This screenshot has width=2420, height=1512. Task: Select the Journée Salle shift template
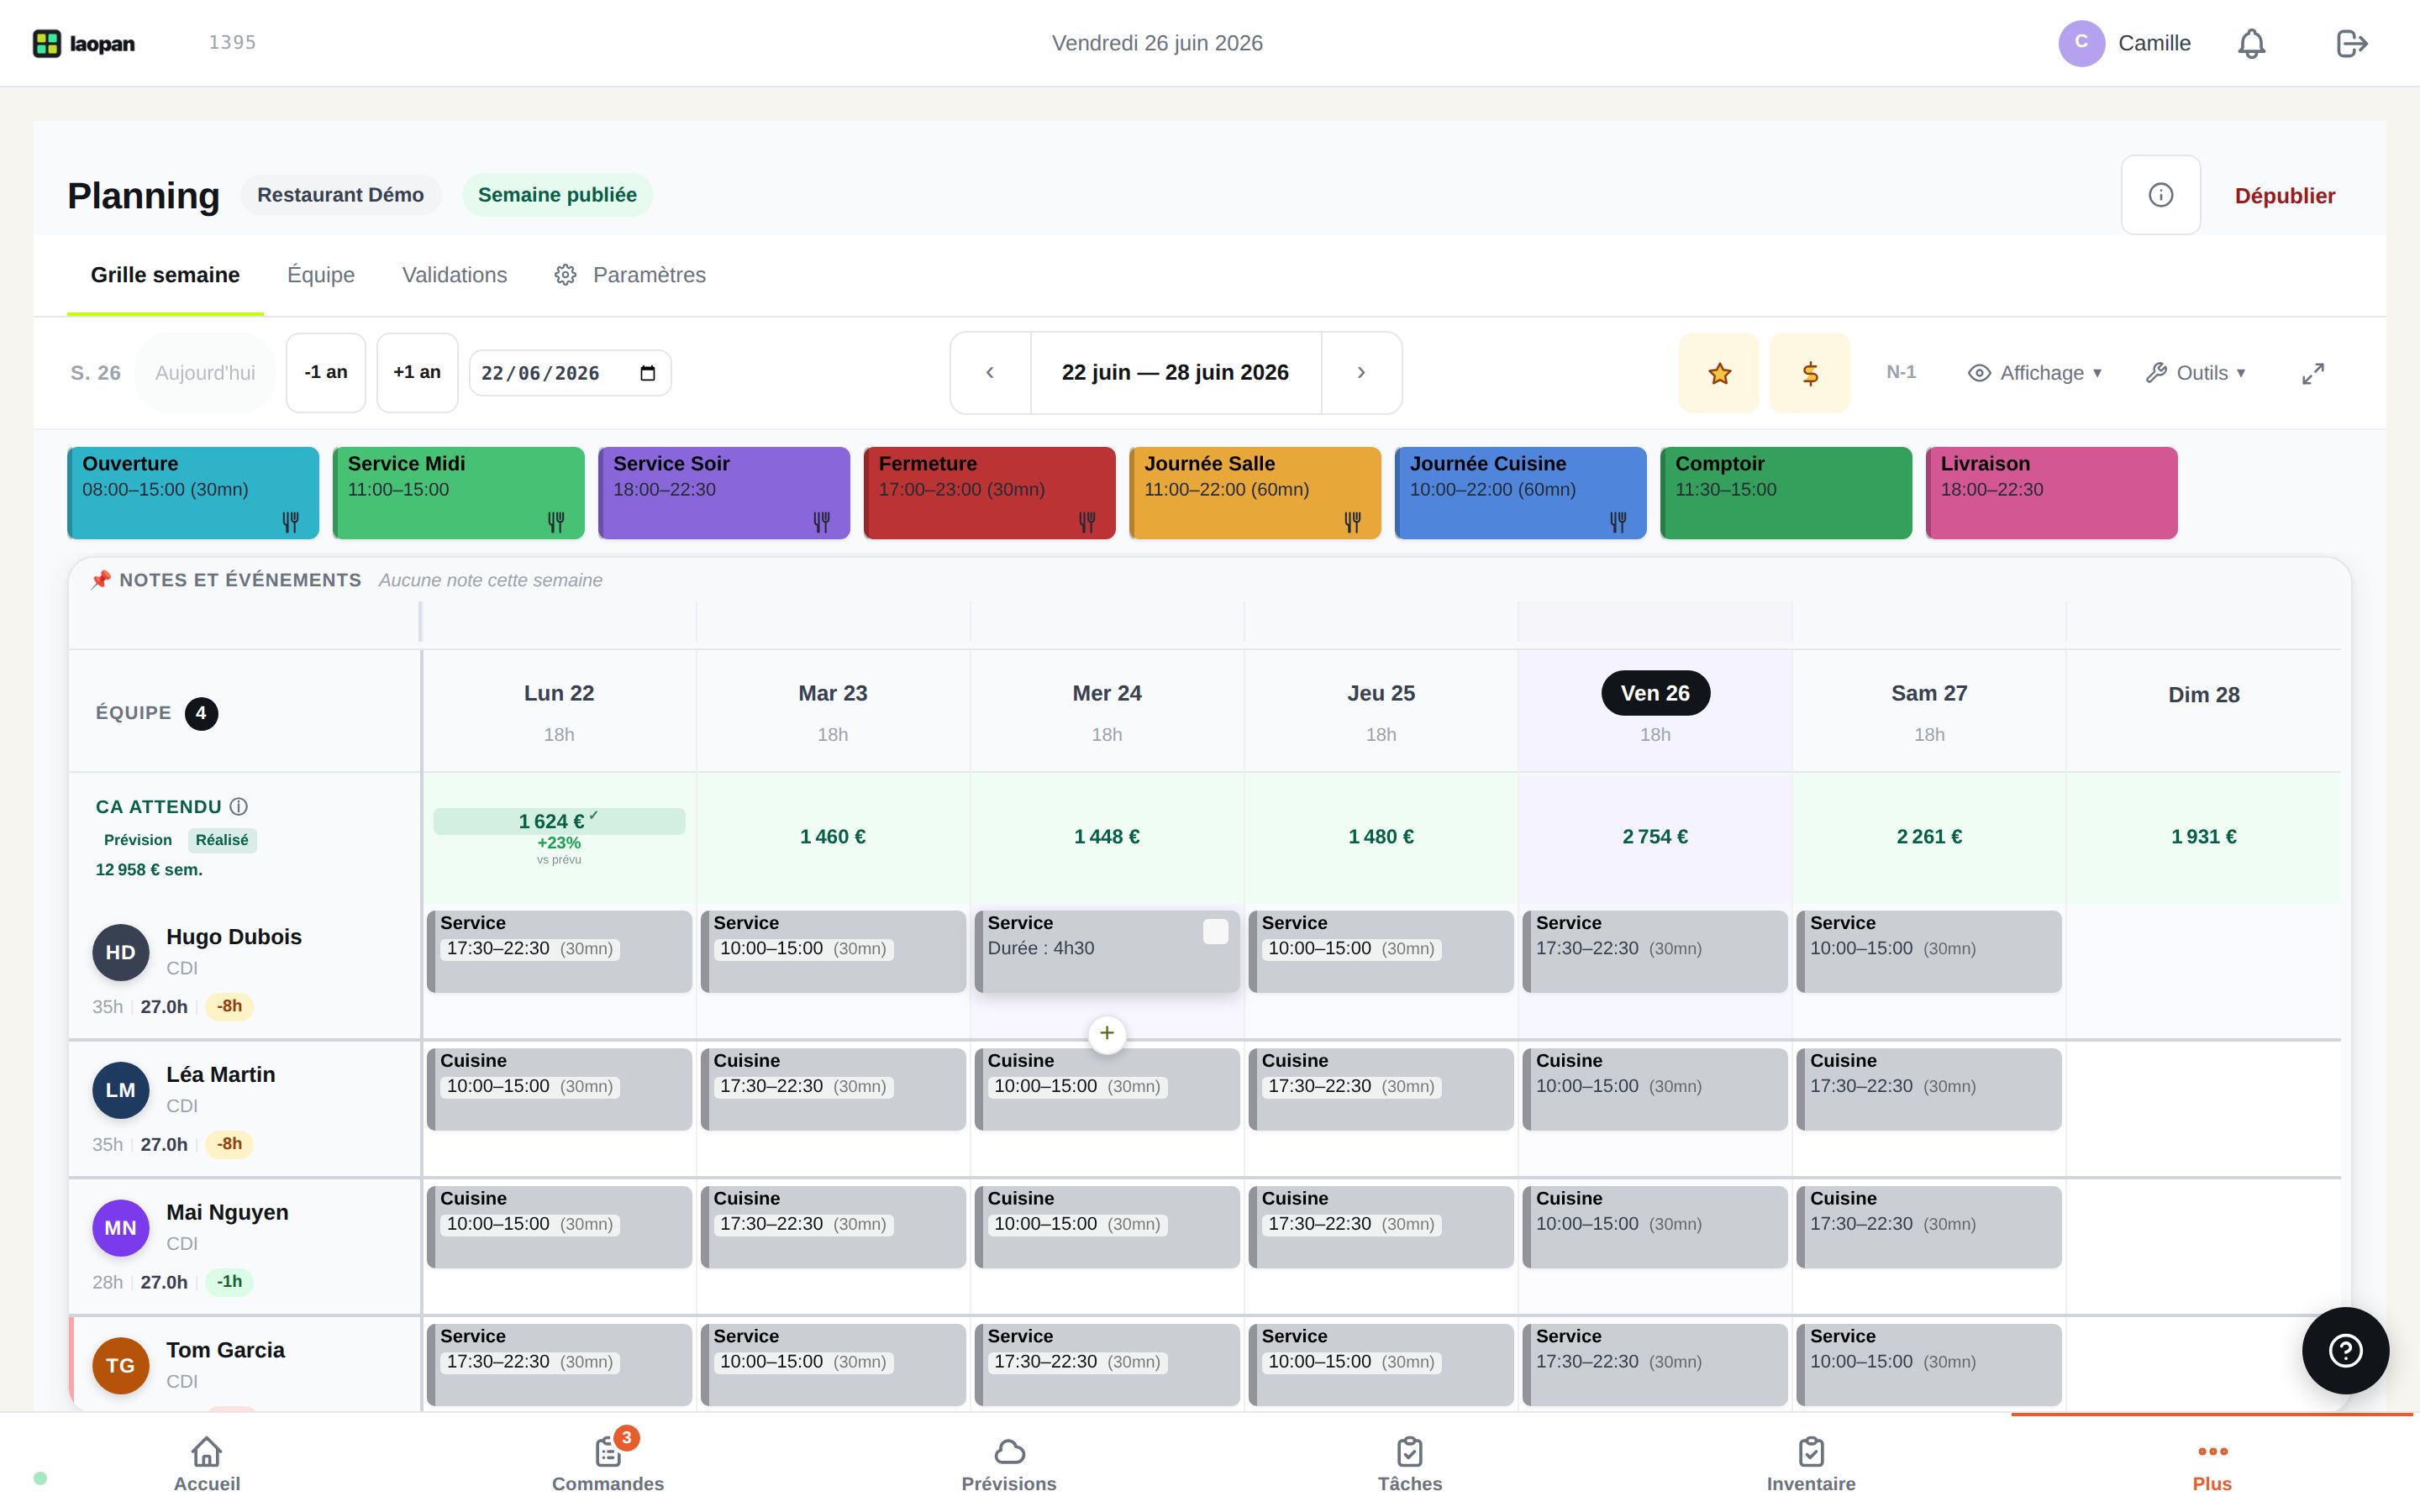click(1255, 493)
